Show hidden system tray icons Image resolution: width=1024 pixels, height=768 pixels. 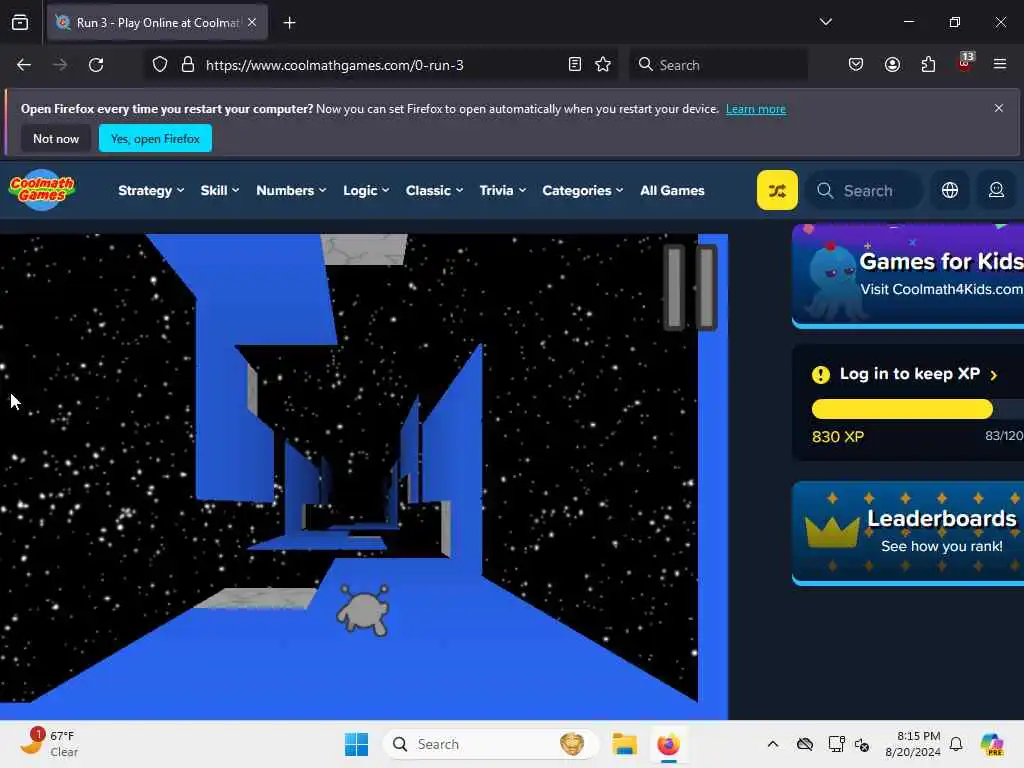pos(773,744)
